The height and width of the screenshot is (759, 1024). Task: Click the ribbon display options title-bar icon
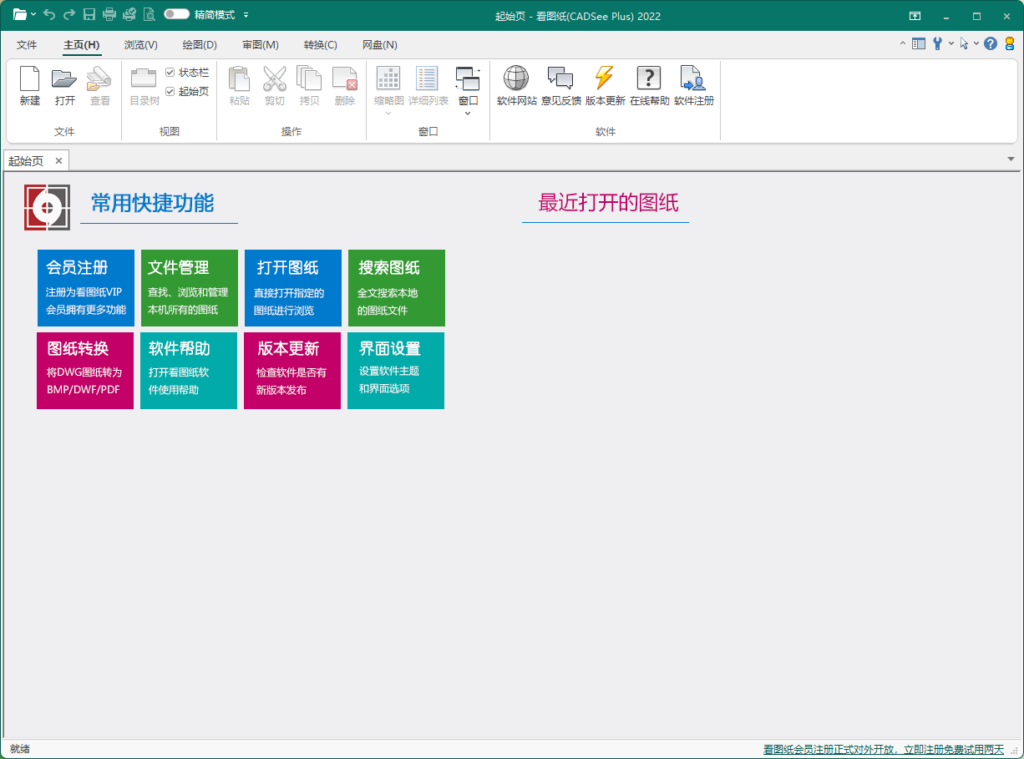915,16
